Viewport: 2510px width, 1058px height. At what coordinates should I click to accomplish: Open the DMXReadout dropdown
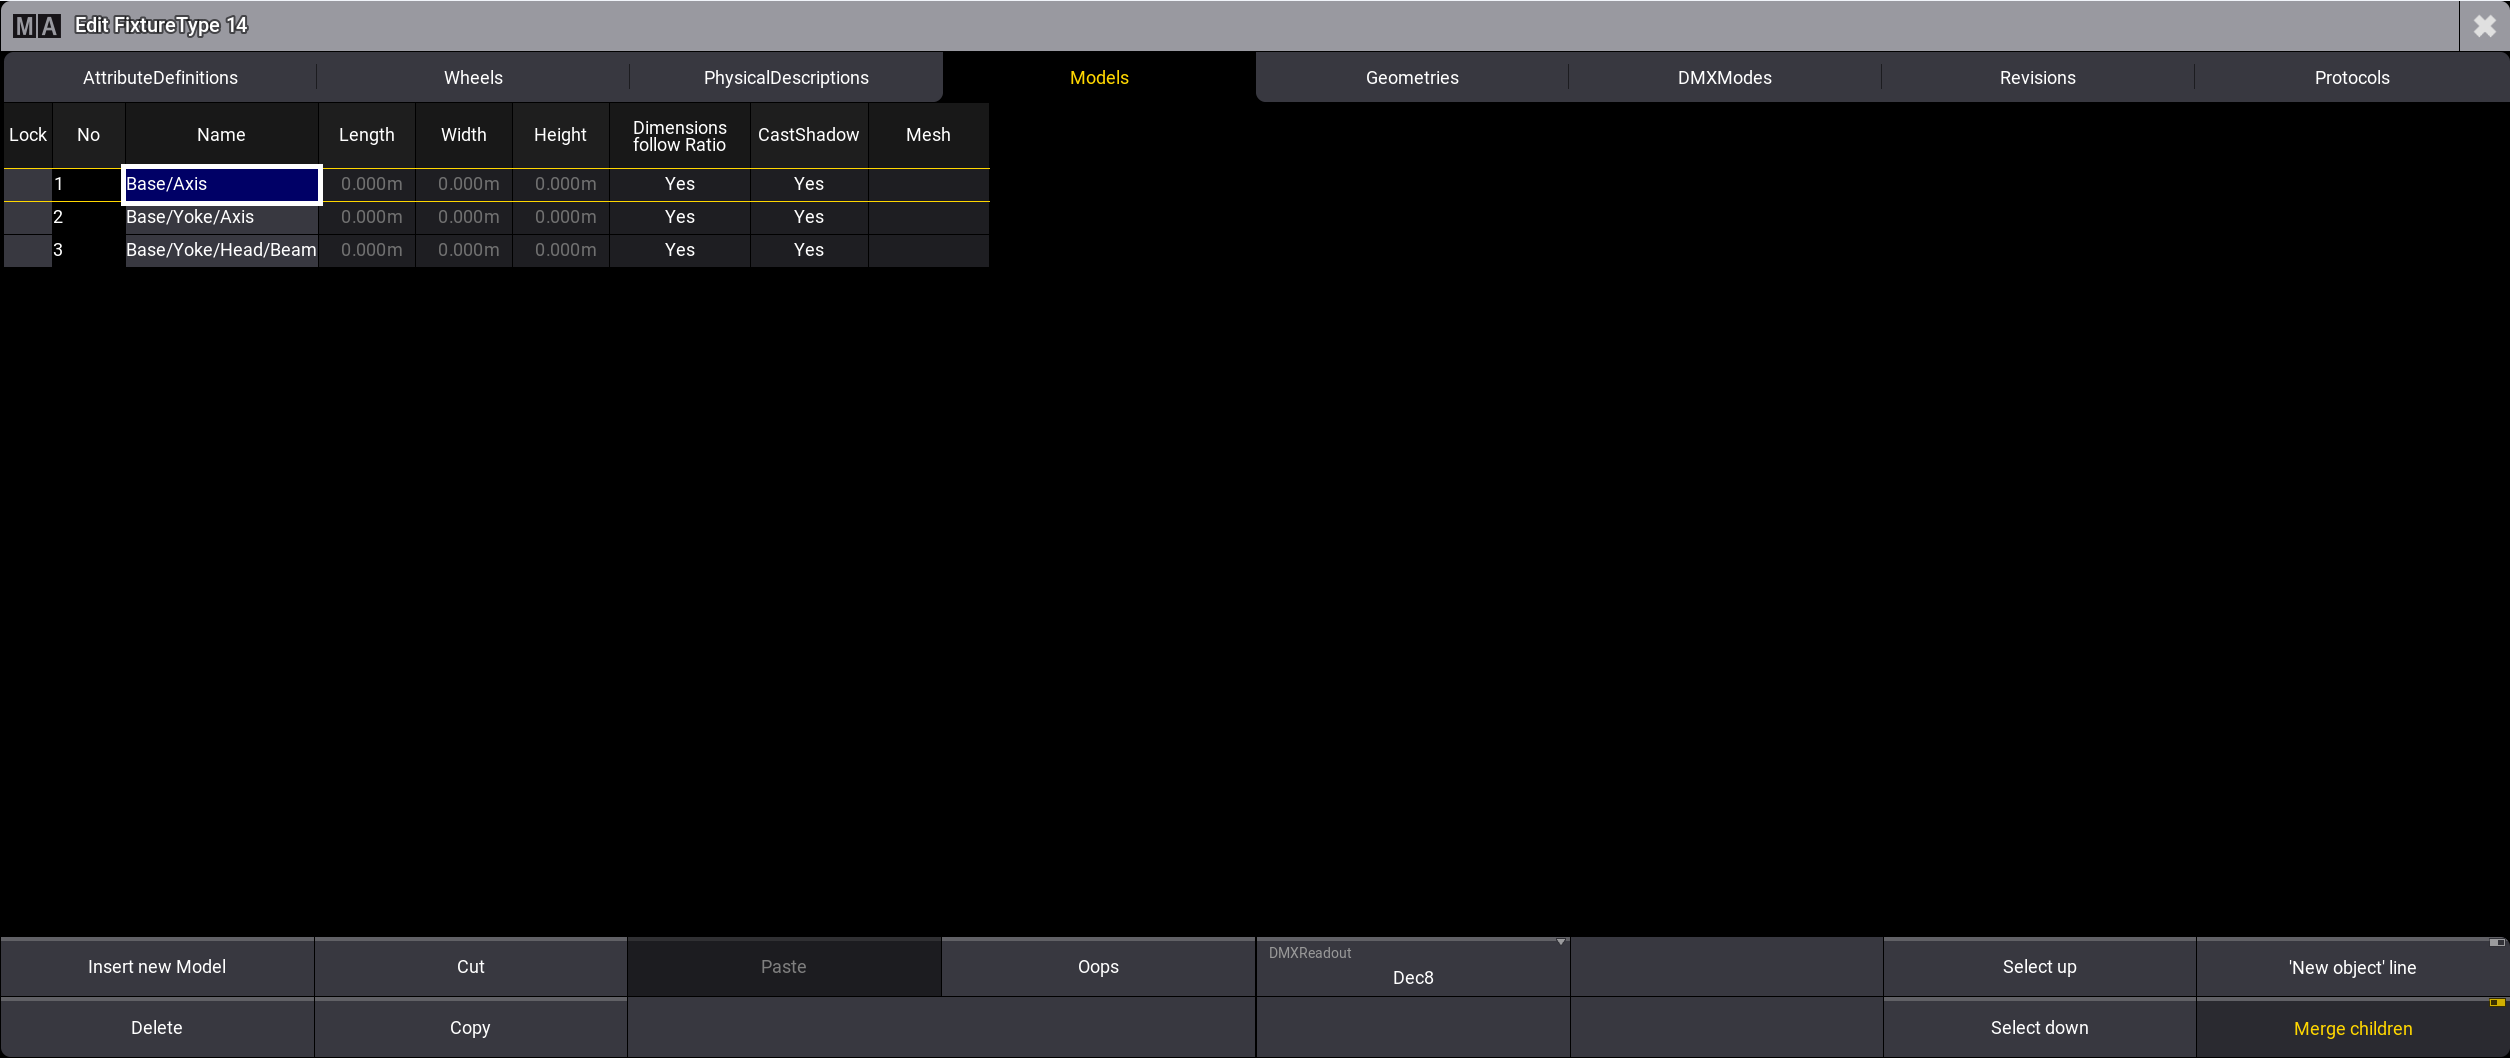tap(1412, 967)
